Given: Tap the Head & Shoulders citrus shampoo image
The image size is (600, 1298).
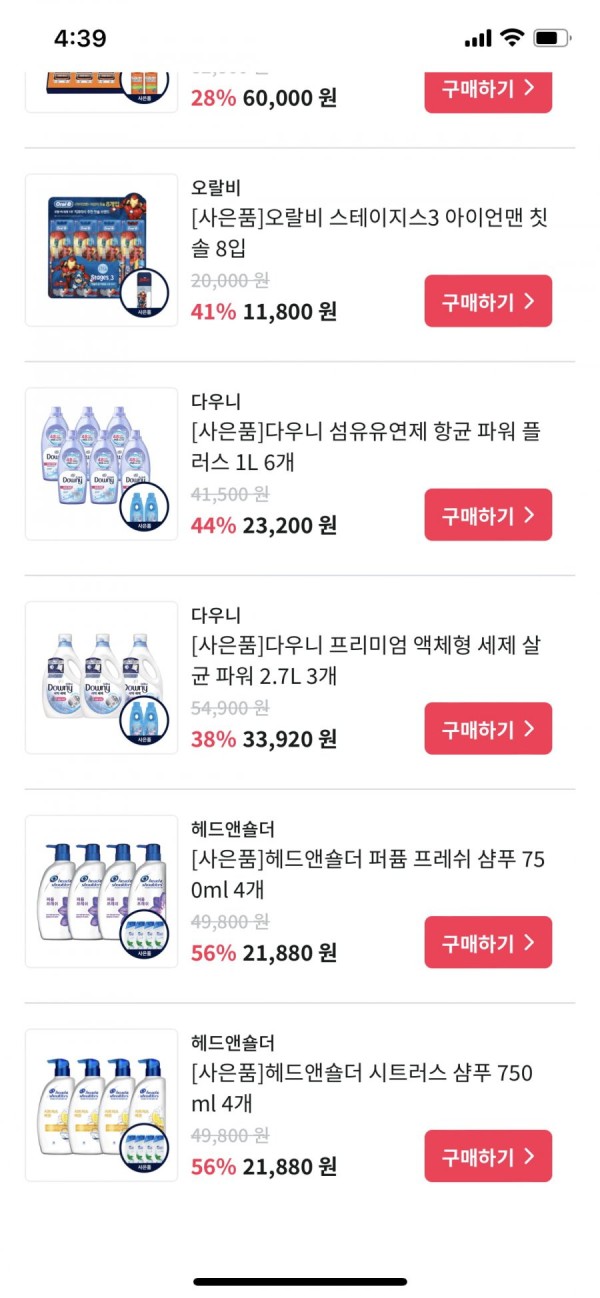Looking at the screenshot, I should tap(101, 1106).
